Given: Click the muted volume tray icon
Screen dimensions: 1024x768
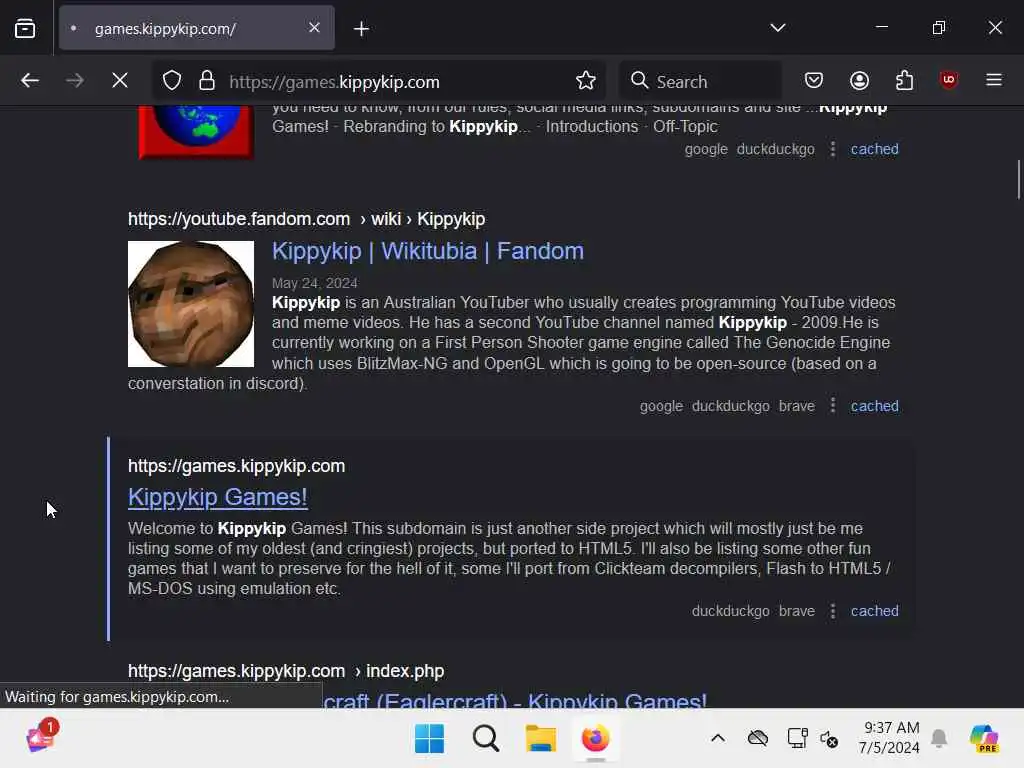Looking at the screenshot, I should point(829,739).
